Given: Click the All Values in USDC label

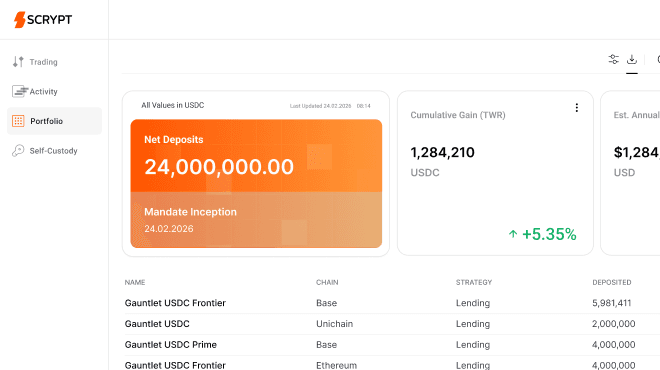Looking at the screenshot, I should click(173, 105).
